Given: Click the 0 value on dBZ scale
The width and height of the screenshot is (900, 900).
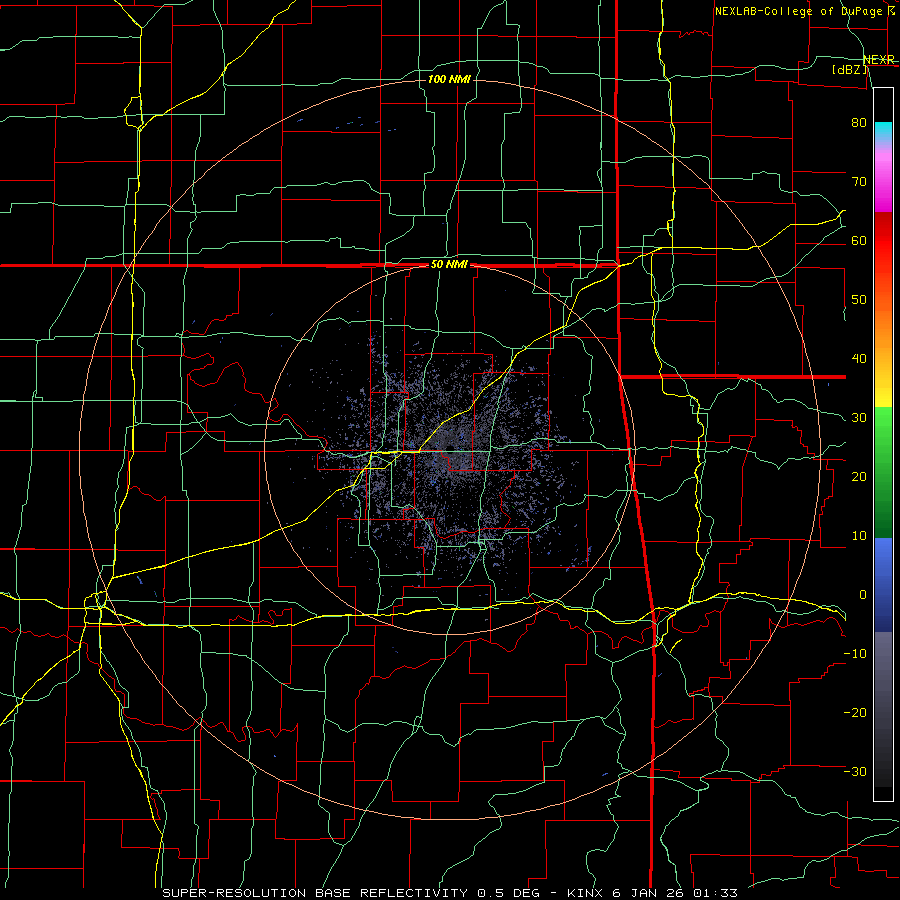Looking at the screenshot, I should (863, 595).
